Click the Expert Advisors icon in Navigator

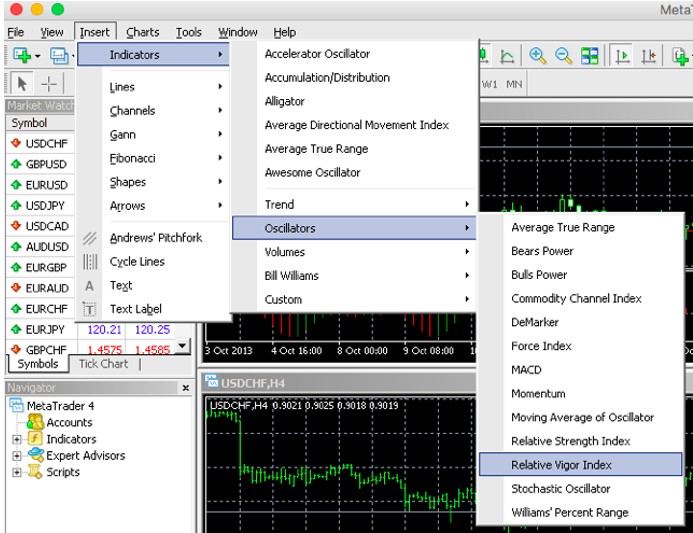(36, 455)
